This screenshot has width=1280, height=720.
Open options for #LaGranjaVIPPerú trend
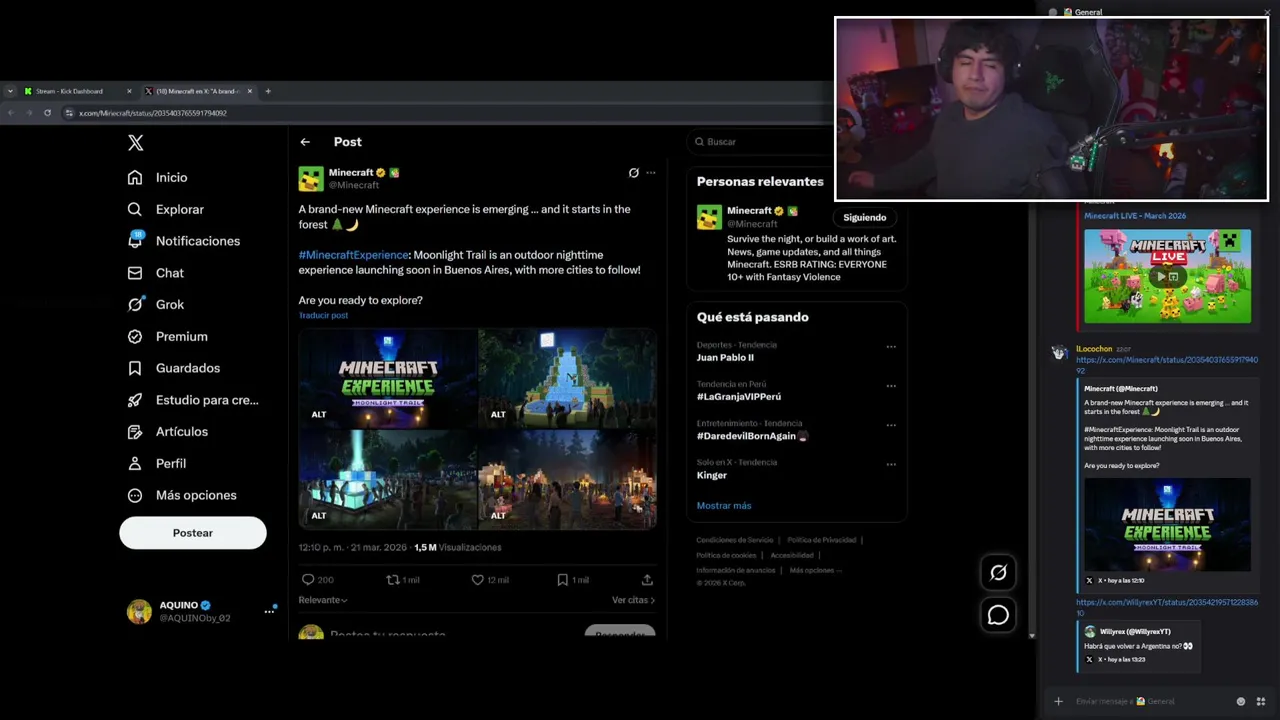(x=891, y=386)
